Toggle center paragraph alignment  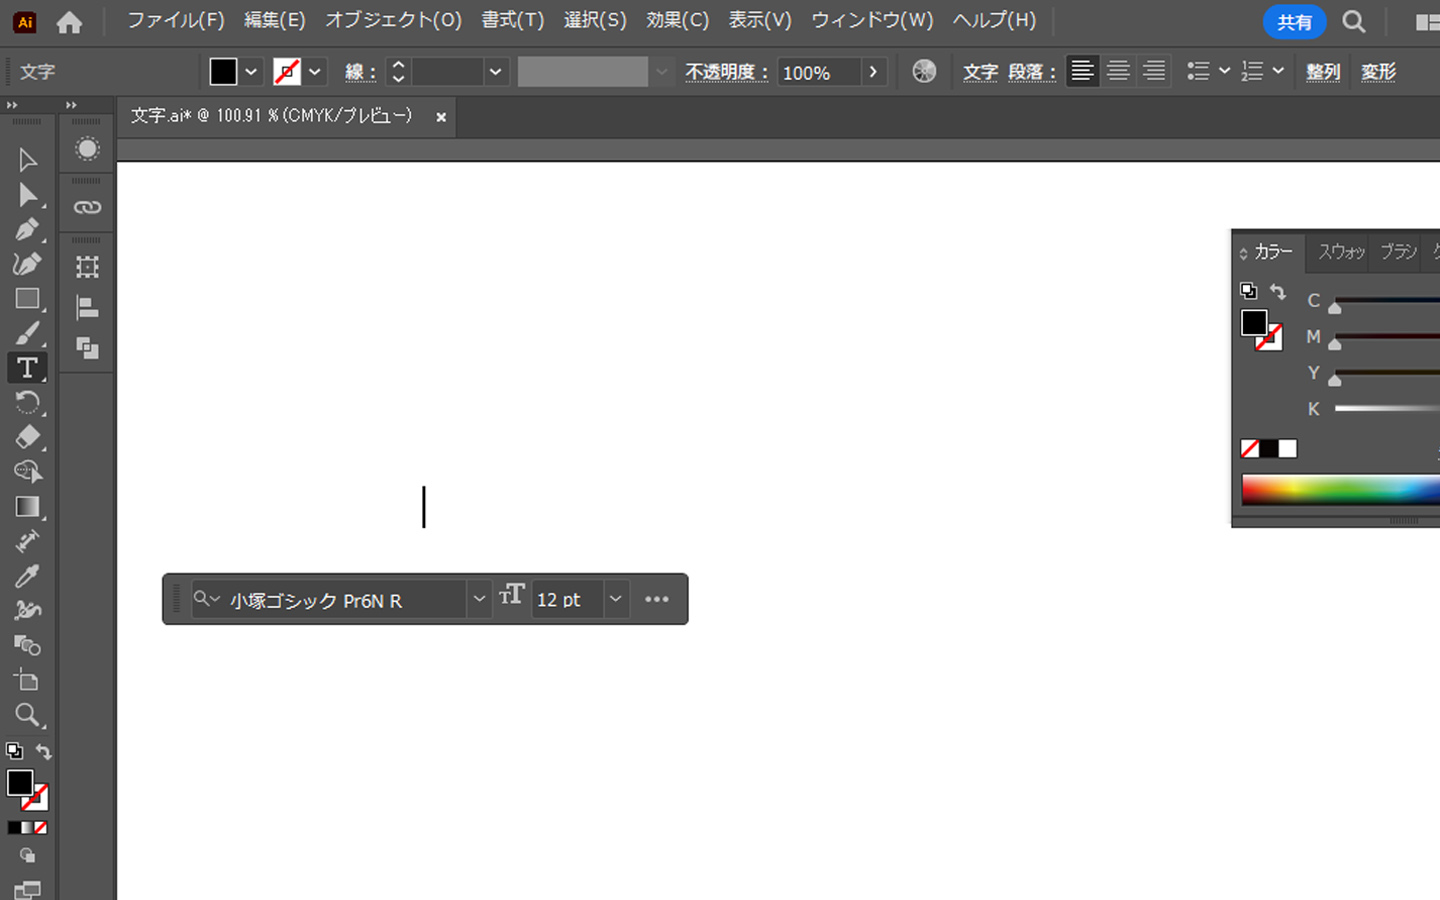(1118, 71)
